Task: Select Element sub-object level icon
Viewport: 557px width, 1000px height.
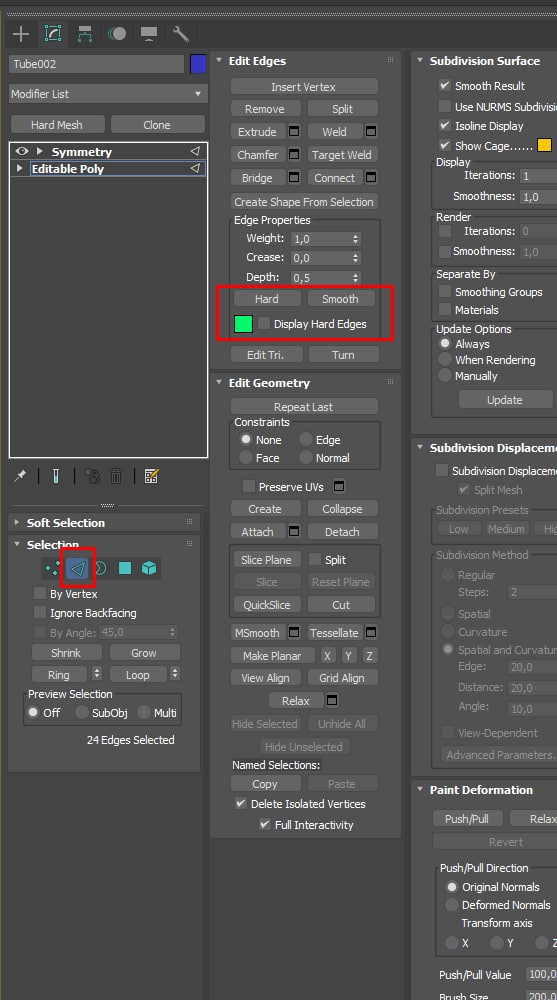Action: pos(149,568)
